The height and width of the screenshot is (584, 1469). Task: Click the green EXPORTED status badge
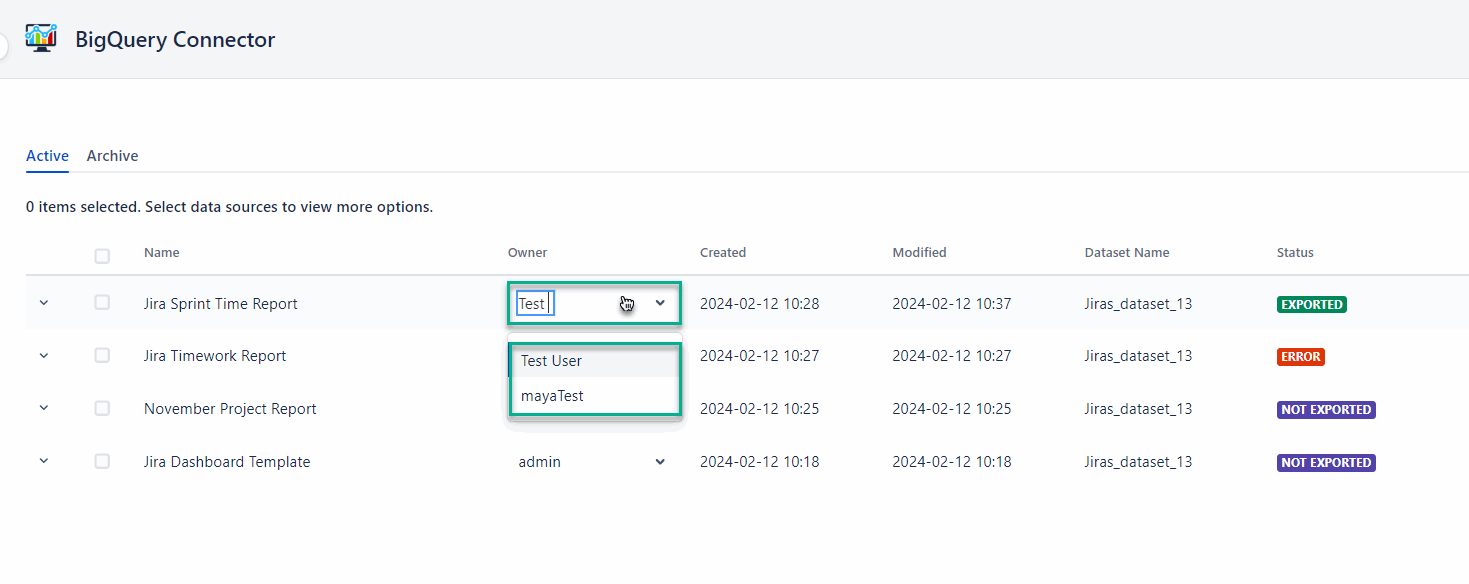click(x=1311, y=304)
